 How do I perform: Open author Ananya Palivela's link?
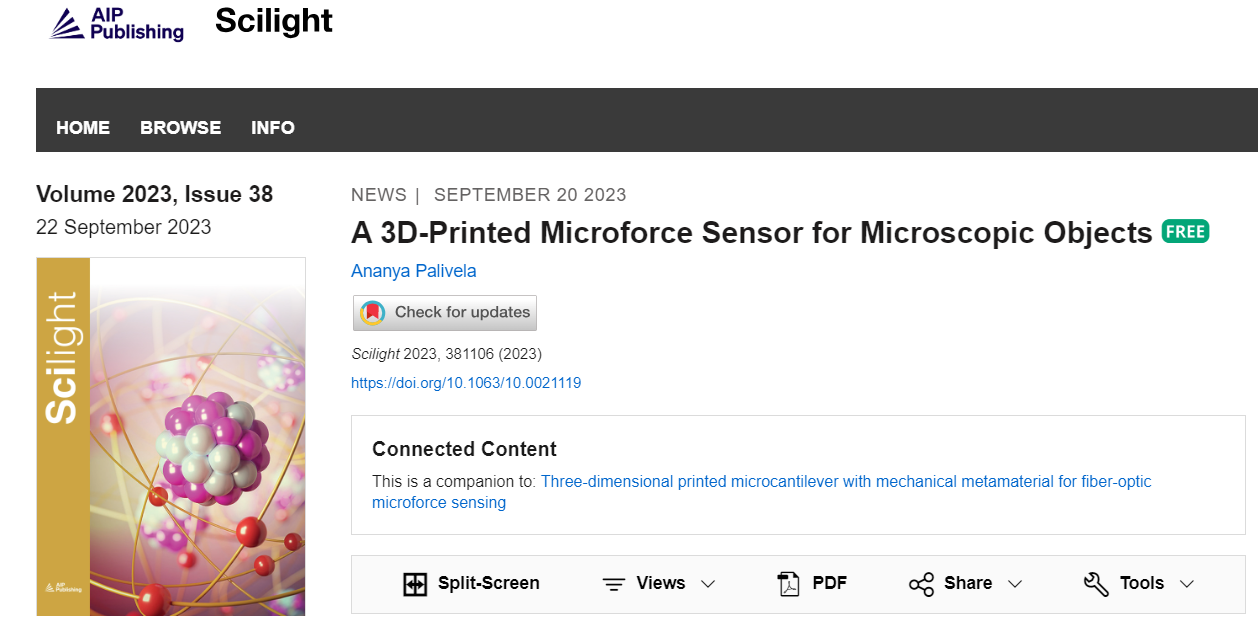pyautogui.click(x=414, y=271)
